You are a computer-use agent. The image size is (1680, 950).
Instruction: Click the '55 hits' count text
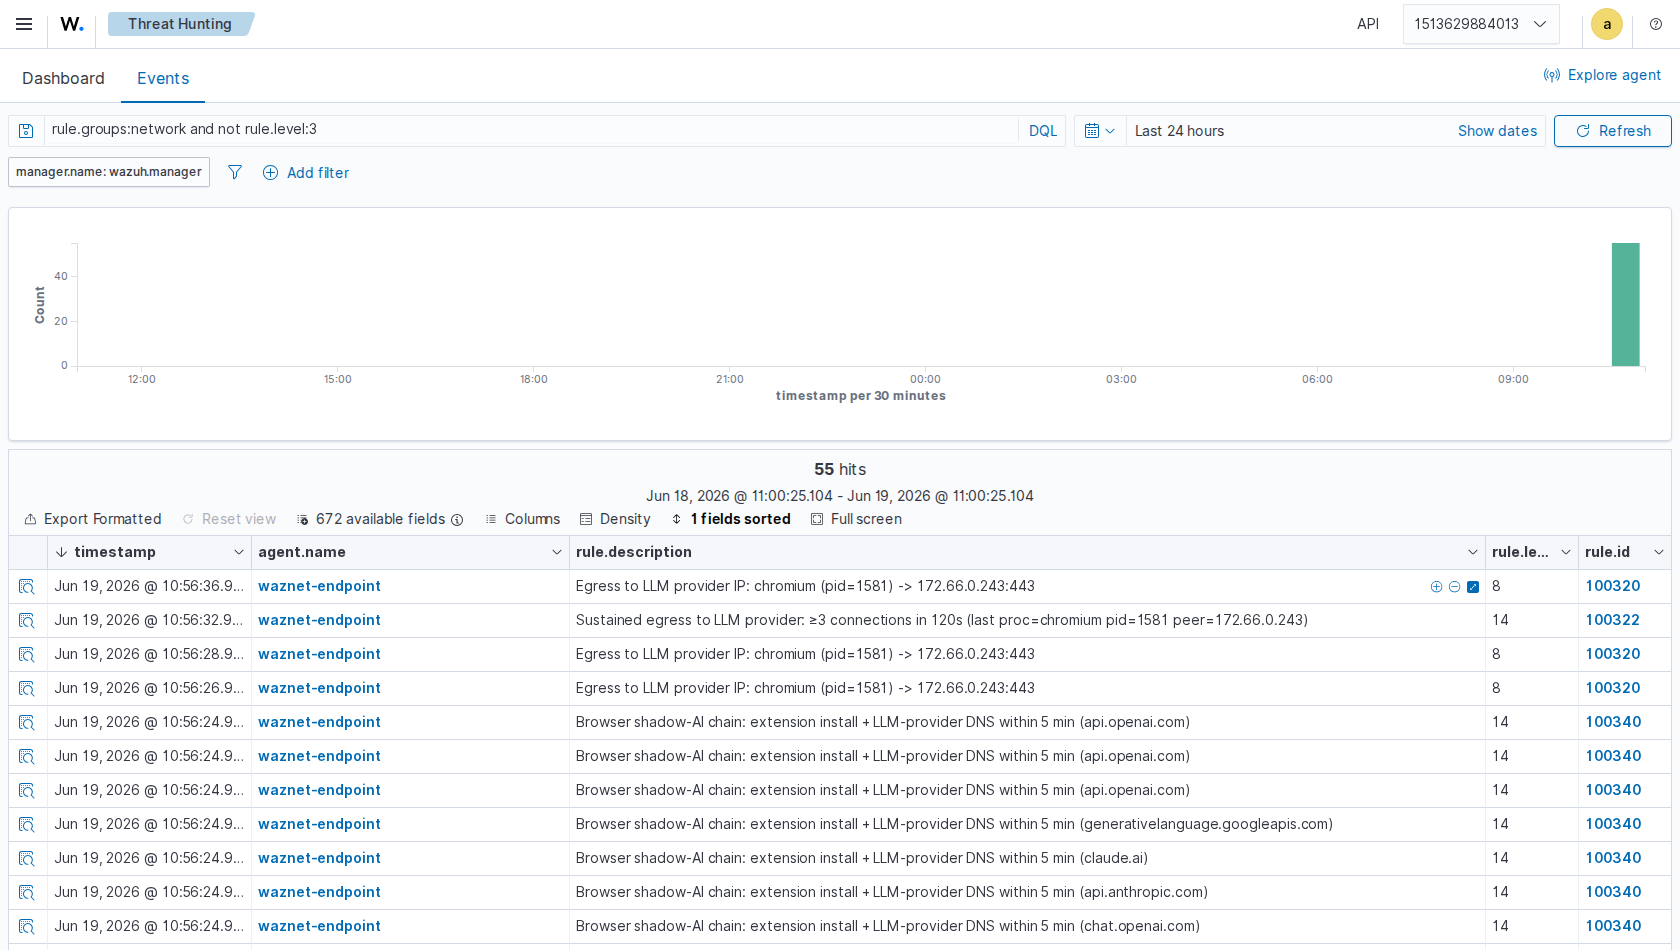840,469
